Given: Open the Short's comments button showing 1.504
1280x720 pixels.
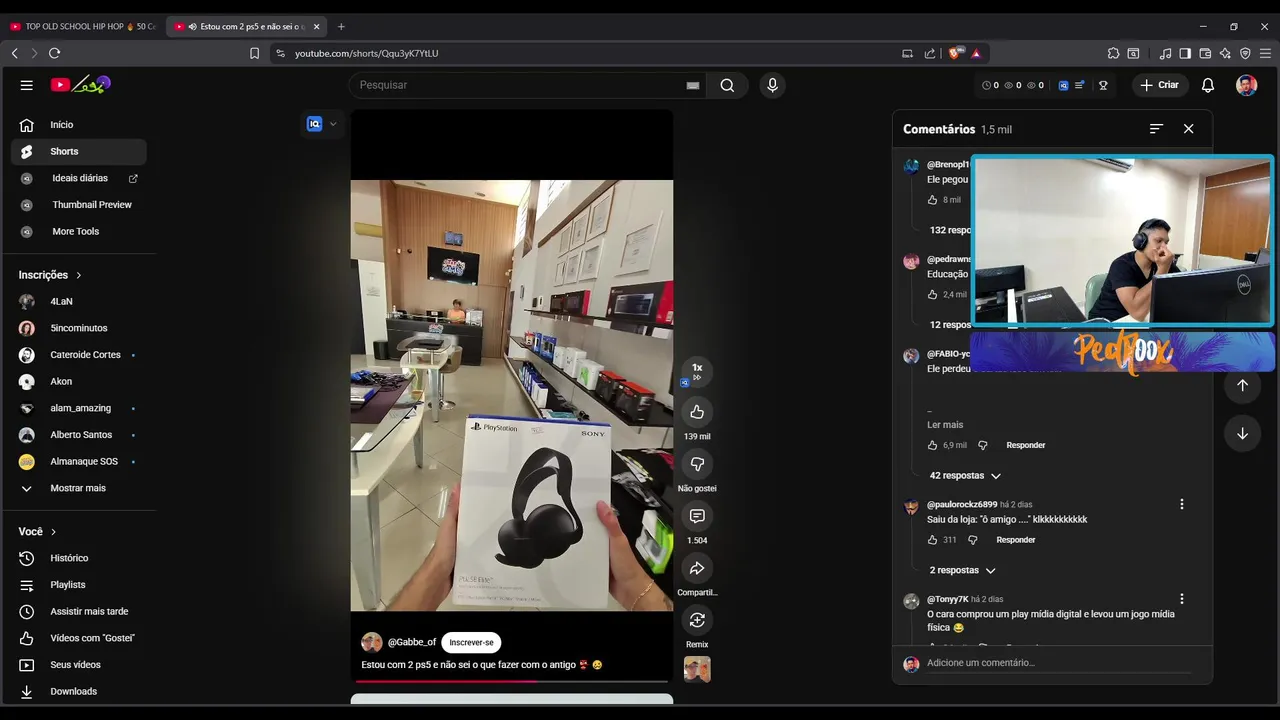Looking at the screenshot, I should pos(697,516).
